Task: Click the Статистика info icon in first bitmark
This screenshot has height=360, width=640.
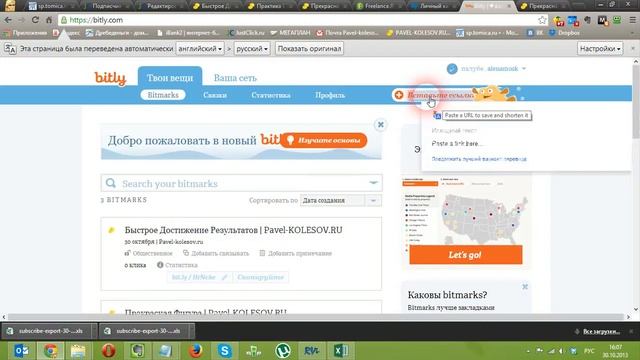Action: click(x=160, y=265)
